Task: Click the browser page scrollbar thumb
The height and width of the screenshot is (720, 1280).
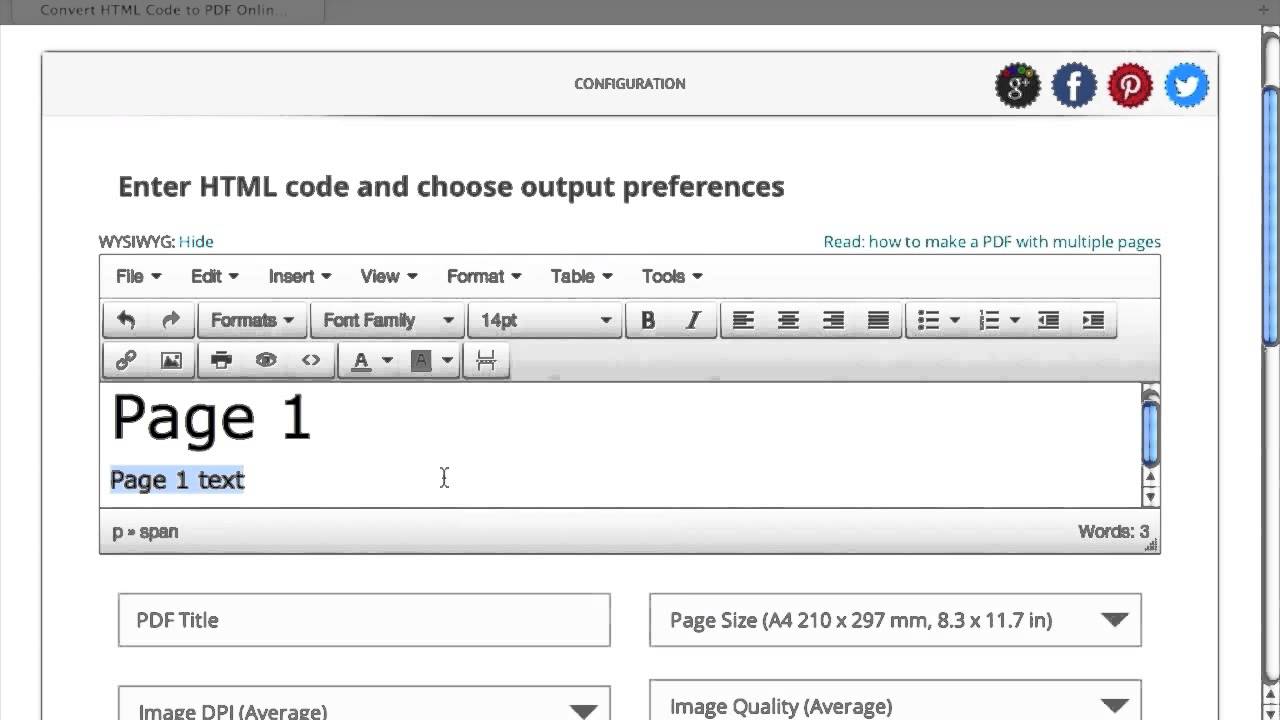Action: tap(1271, 215)
